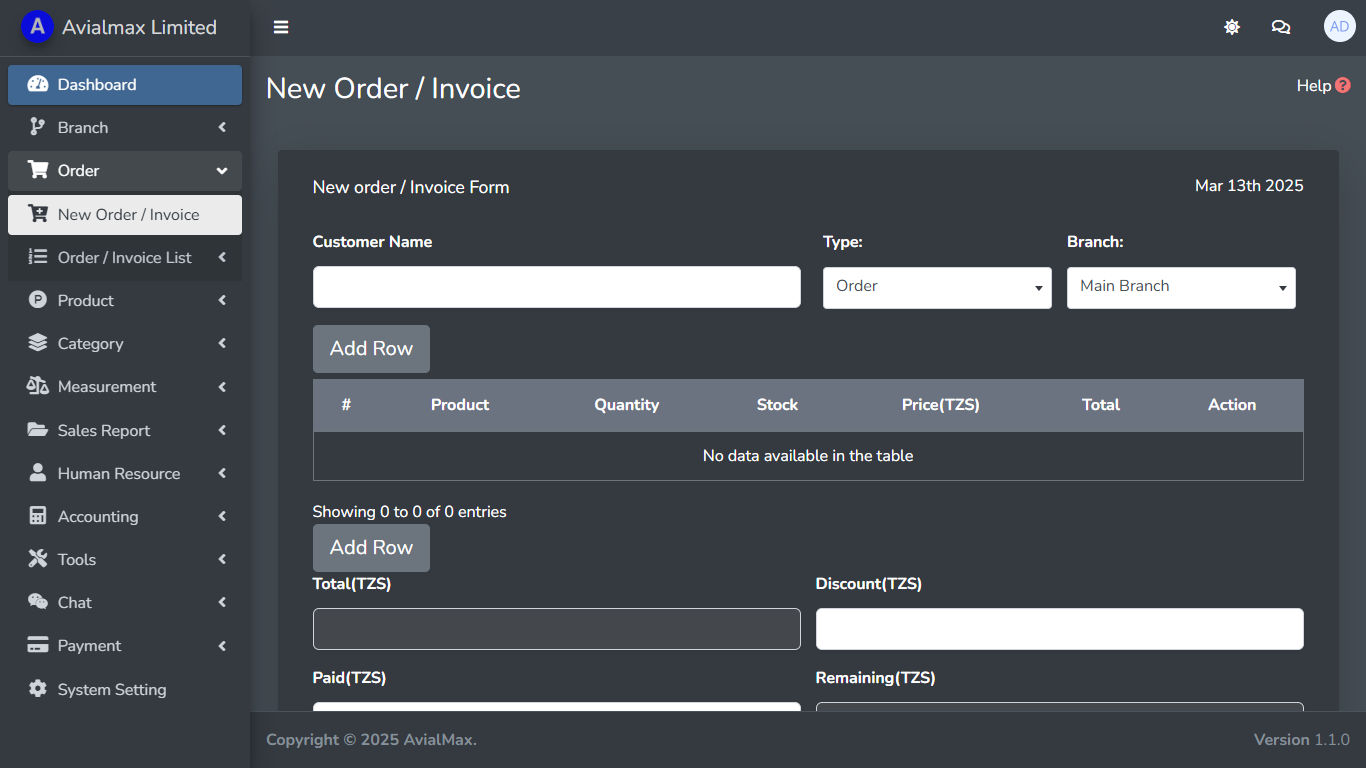Click the red Help question mark icon
The width and height of the screenshot is (1366, 768).
pyautogui.click(x=1343, y=86)
